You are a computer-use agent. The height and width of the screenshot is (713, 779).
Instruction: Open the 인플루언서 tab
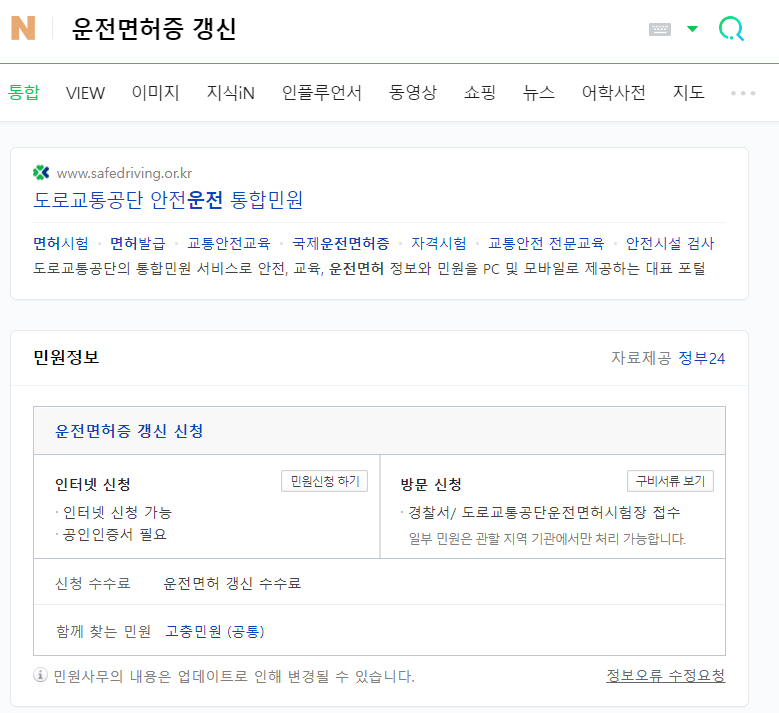321,92
